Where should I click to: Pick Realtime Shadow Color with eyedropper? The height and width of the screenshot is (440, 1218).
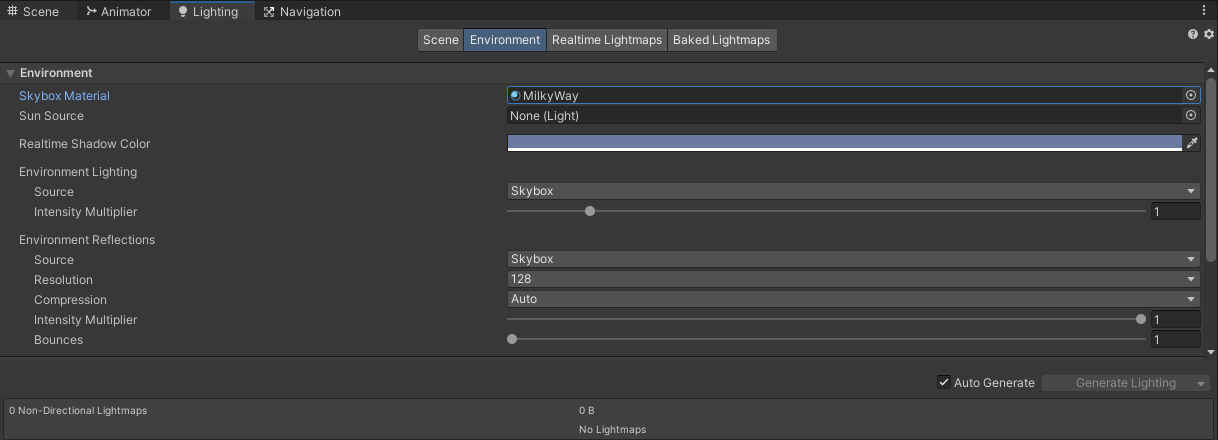point(1192,144)
